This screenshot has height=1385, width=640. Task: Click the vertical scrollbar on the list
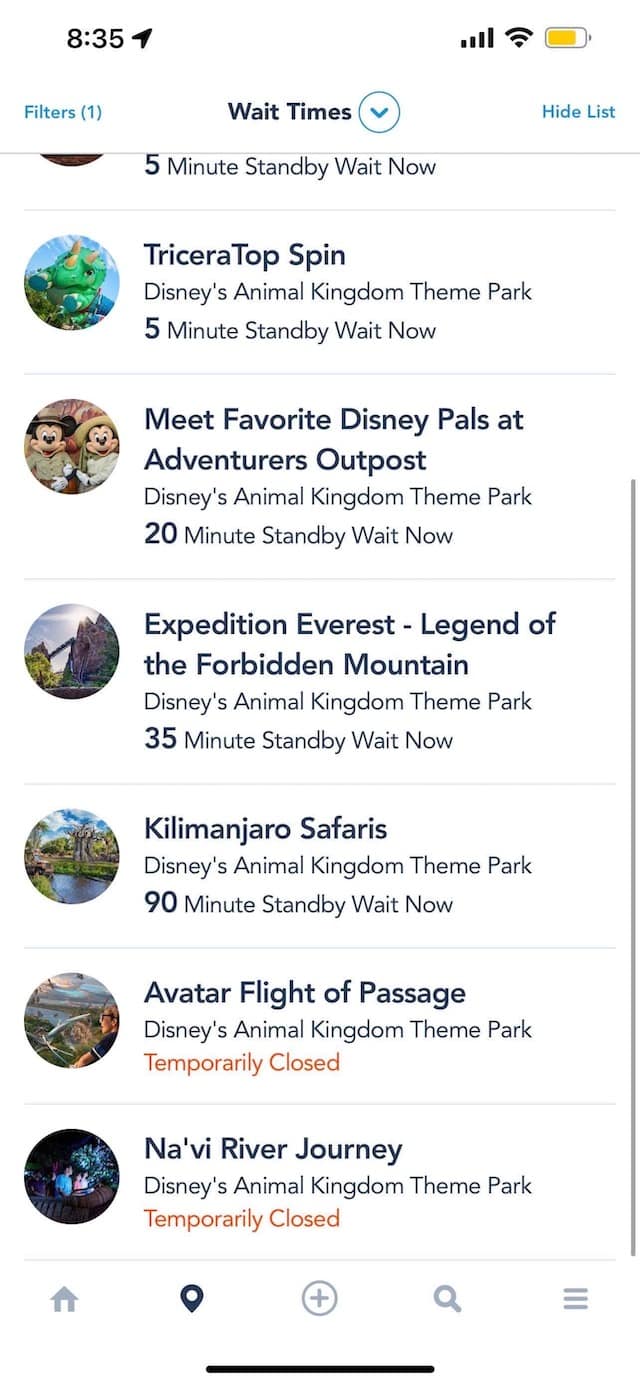click(x=633, y=865)
